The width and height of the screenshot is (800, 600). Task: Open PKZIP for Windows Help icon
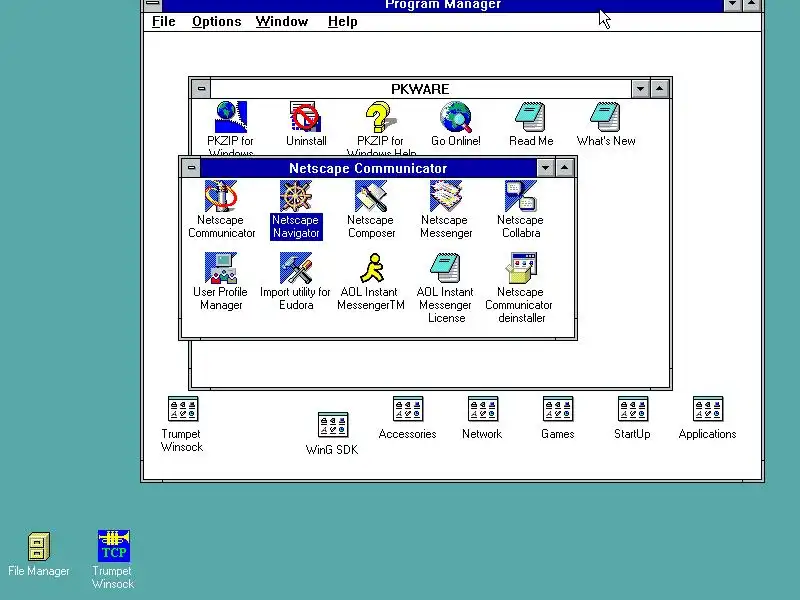coord(381,117)
